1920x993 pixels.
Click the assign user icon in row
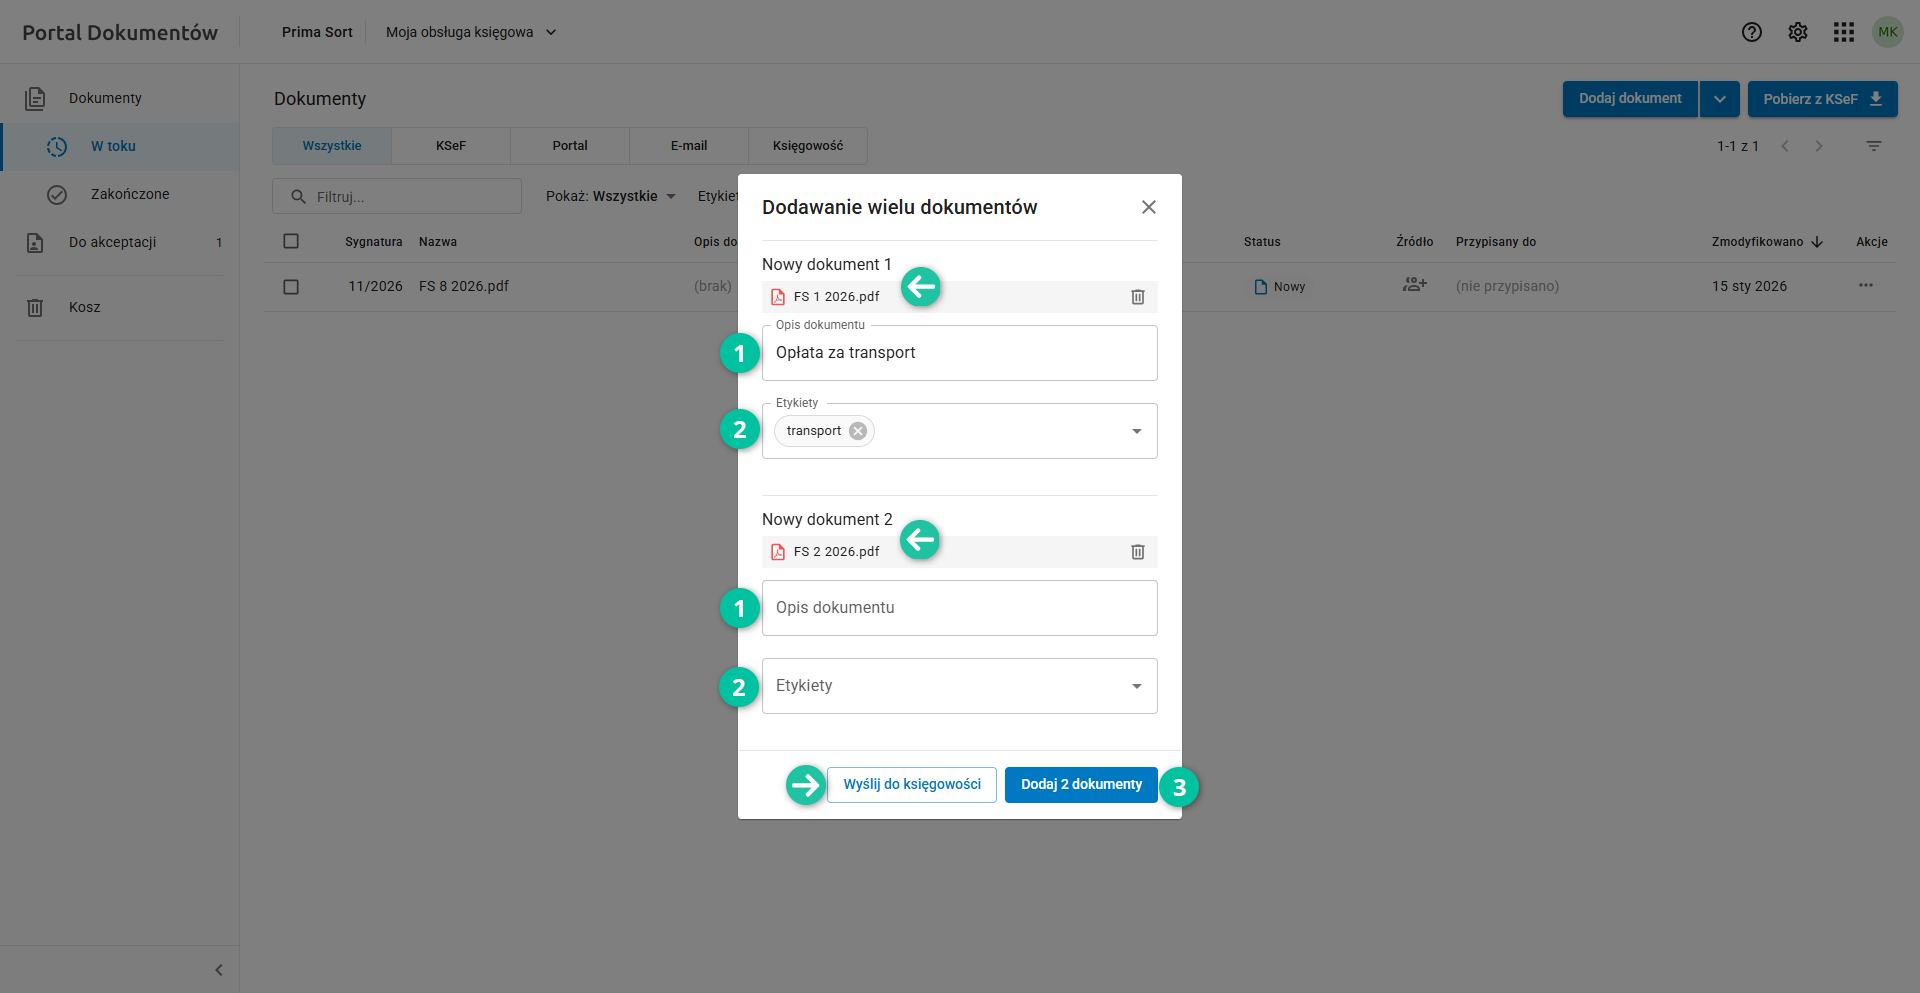[1414, 286]
